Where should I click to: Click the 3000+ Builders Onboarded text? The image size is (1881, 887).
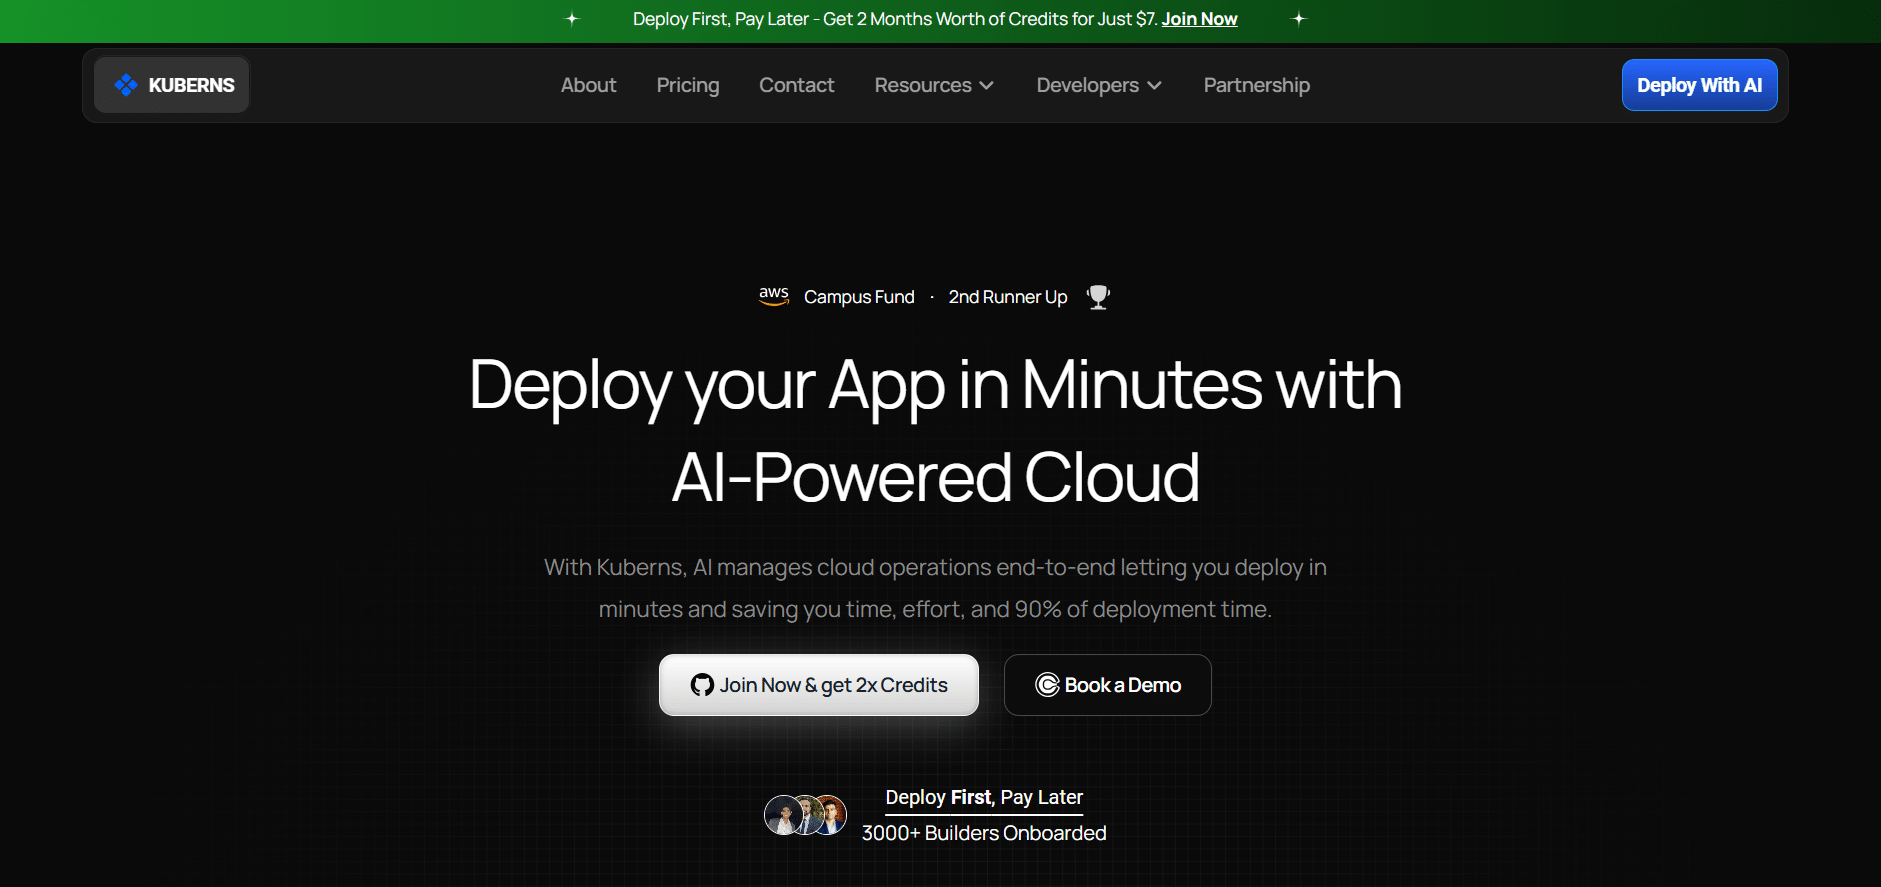pyautogui.click(x=984, y=833)
